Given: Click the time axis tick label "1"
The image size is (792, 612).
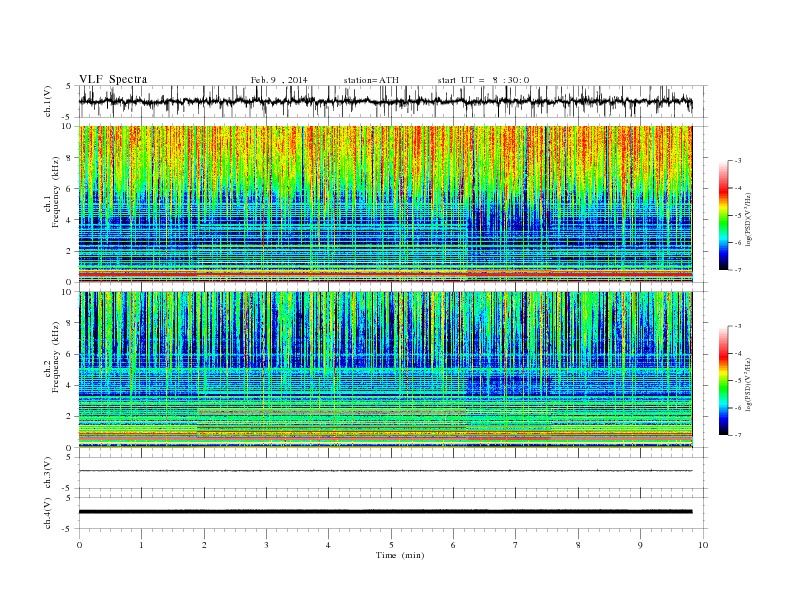Looking at the screenshot, I should click(142, 545).
